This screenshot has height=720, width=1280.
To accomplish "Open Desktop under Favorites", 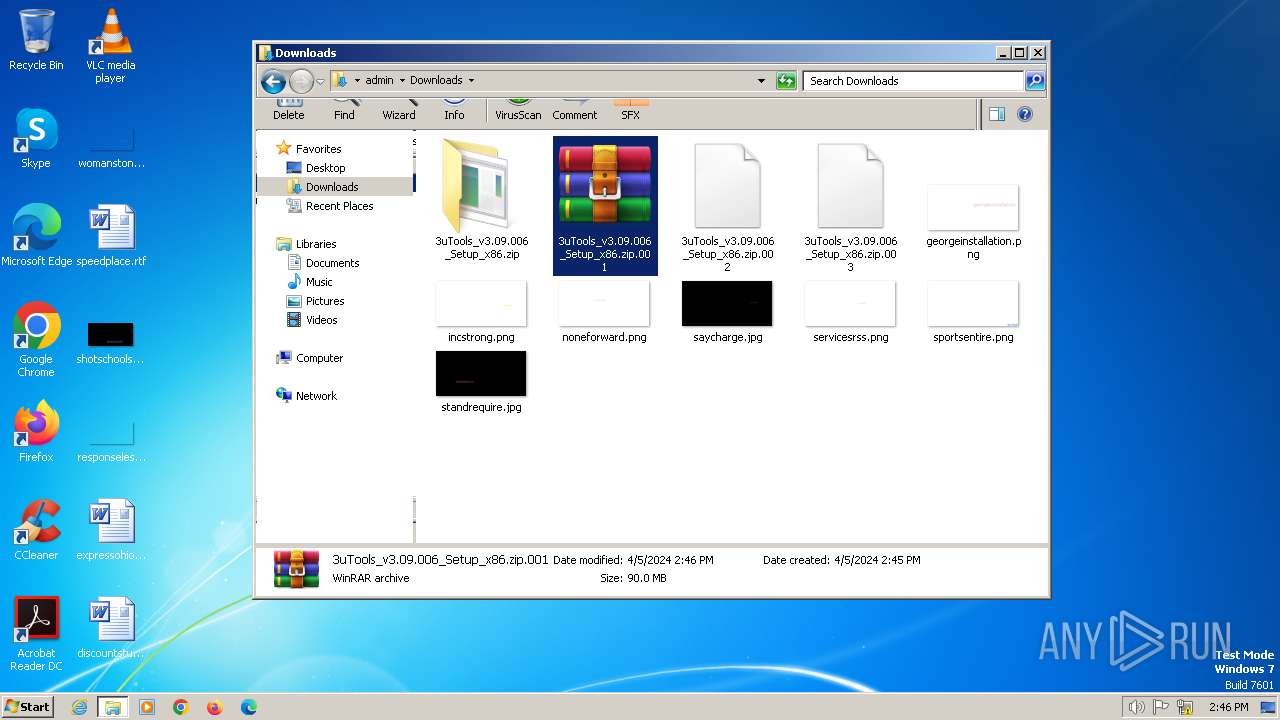I will 325,168.
